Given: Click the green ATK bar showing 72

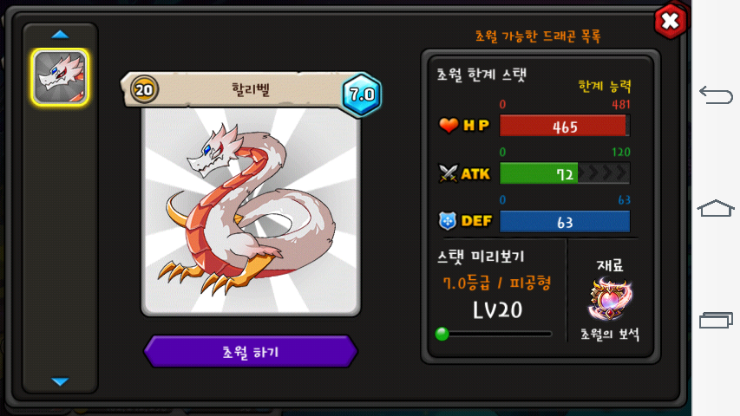Looking at the screenshot, I should click(564, 174).
